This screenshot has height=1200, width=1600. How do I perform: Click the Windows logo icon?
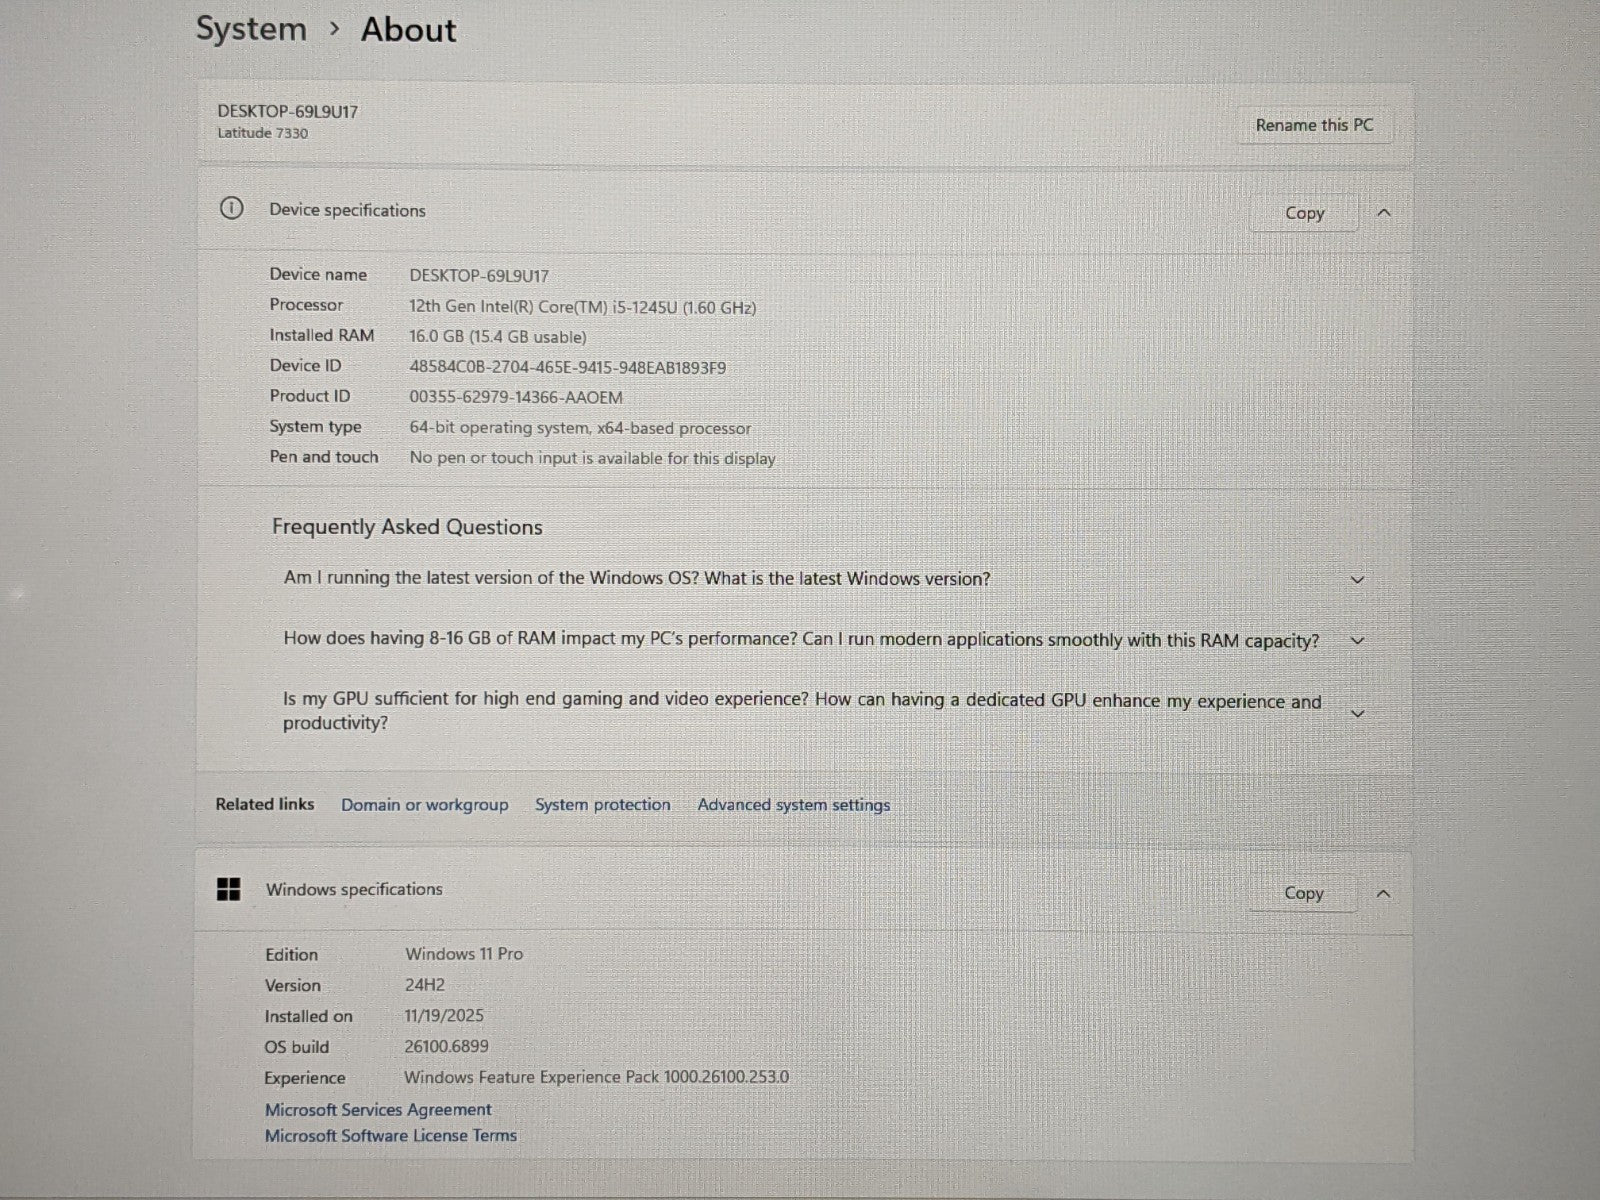tap(229, 889)
